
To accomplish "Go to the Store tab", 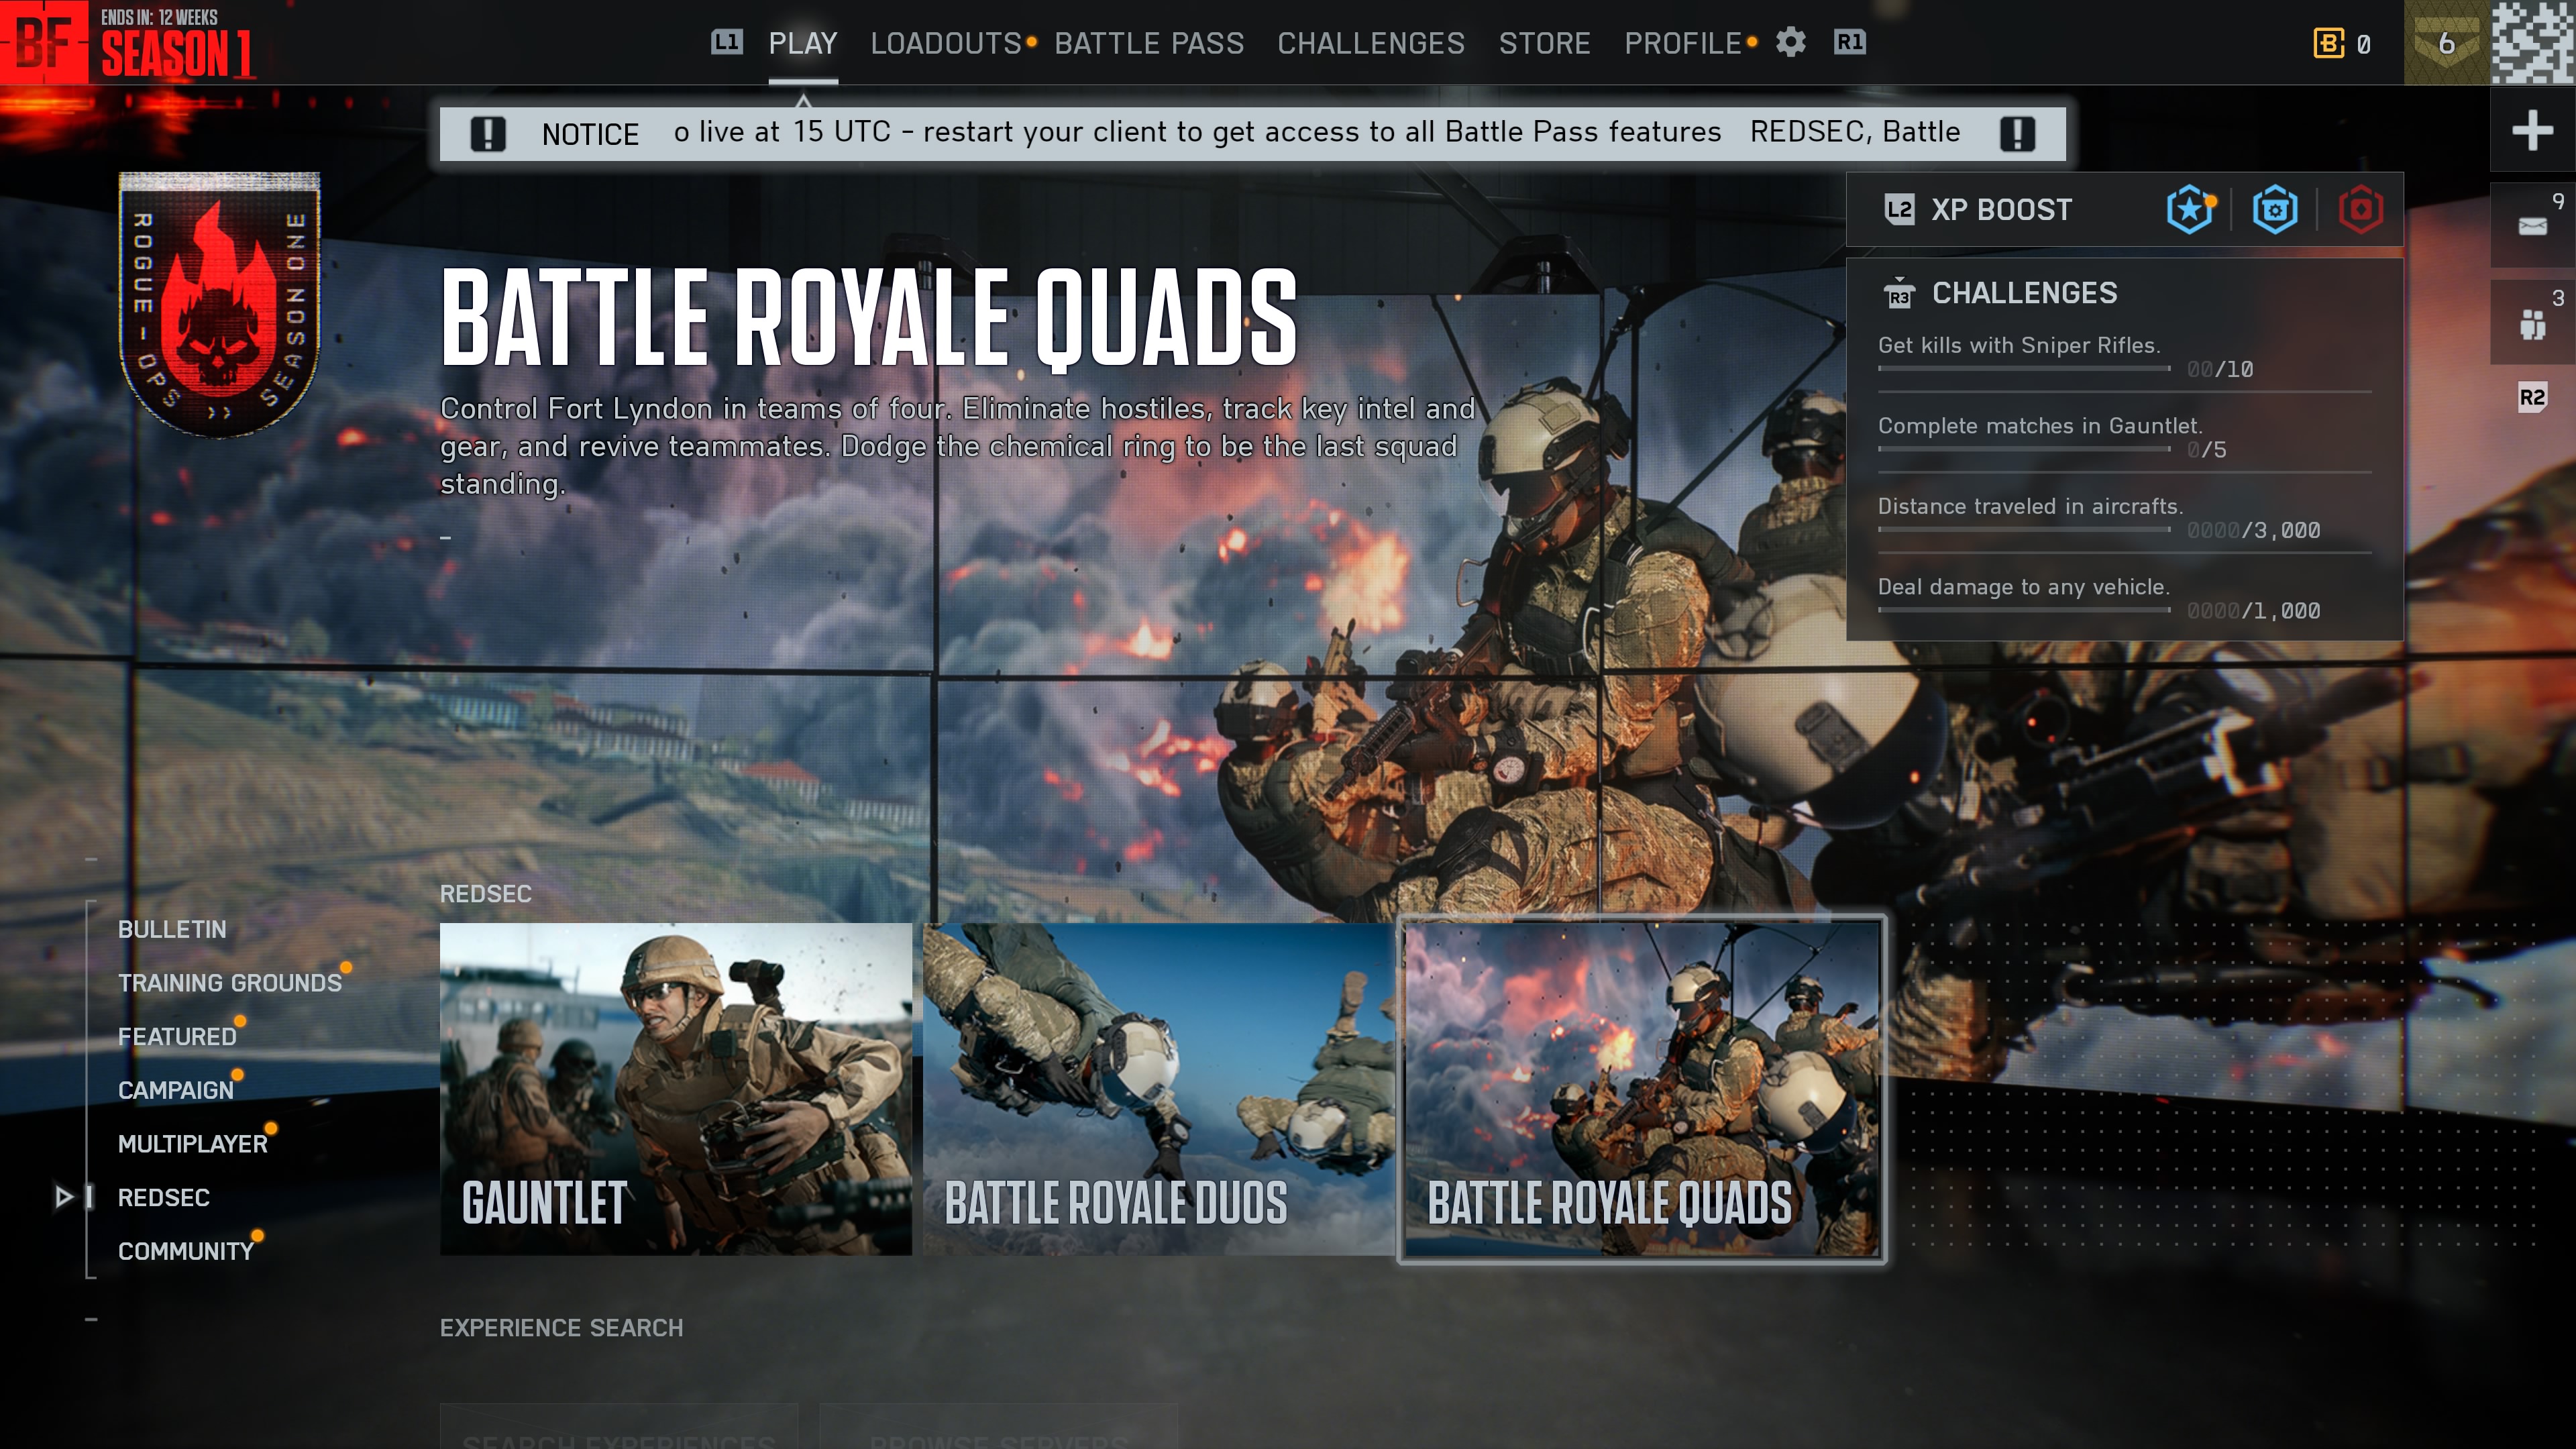I will [x=1544, y=43].
